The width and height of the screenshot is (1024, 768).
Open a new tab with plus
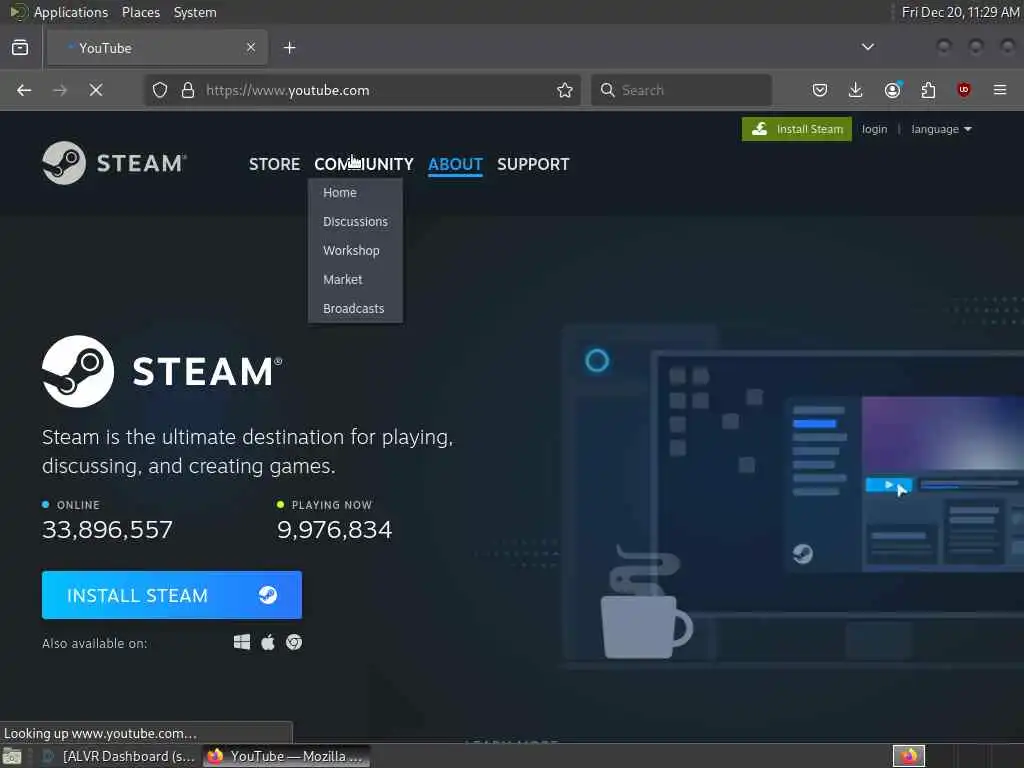point(290,48)
